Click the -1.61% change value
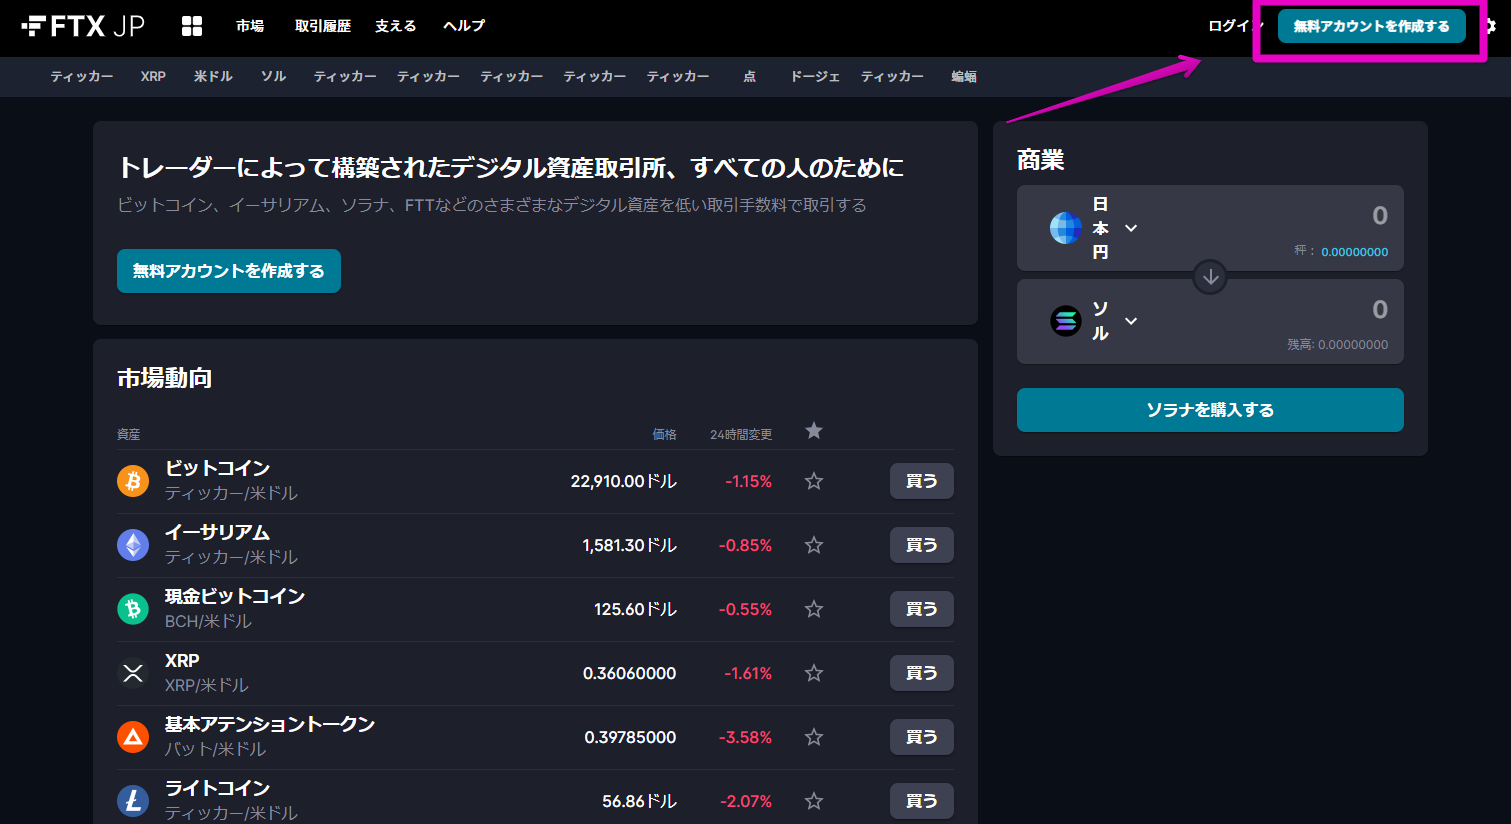This screenshot has height=824, width=1511. (749, 673)
